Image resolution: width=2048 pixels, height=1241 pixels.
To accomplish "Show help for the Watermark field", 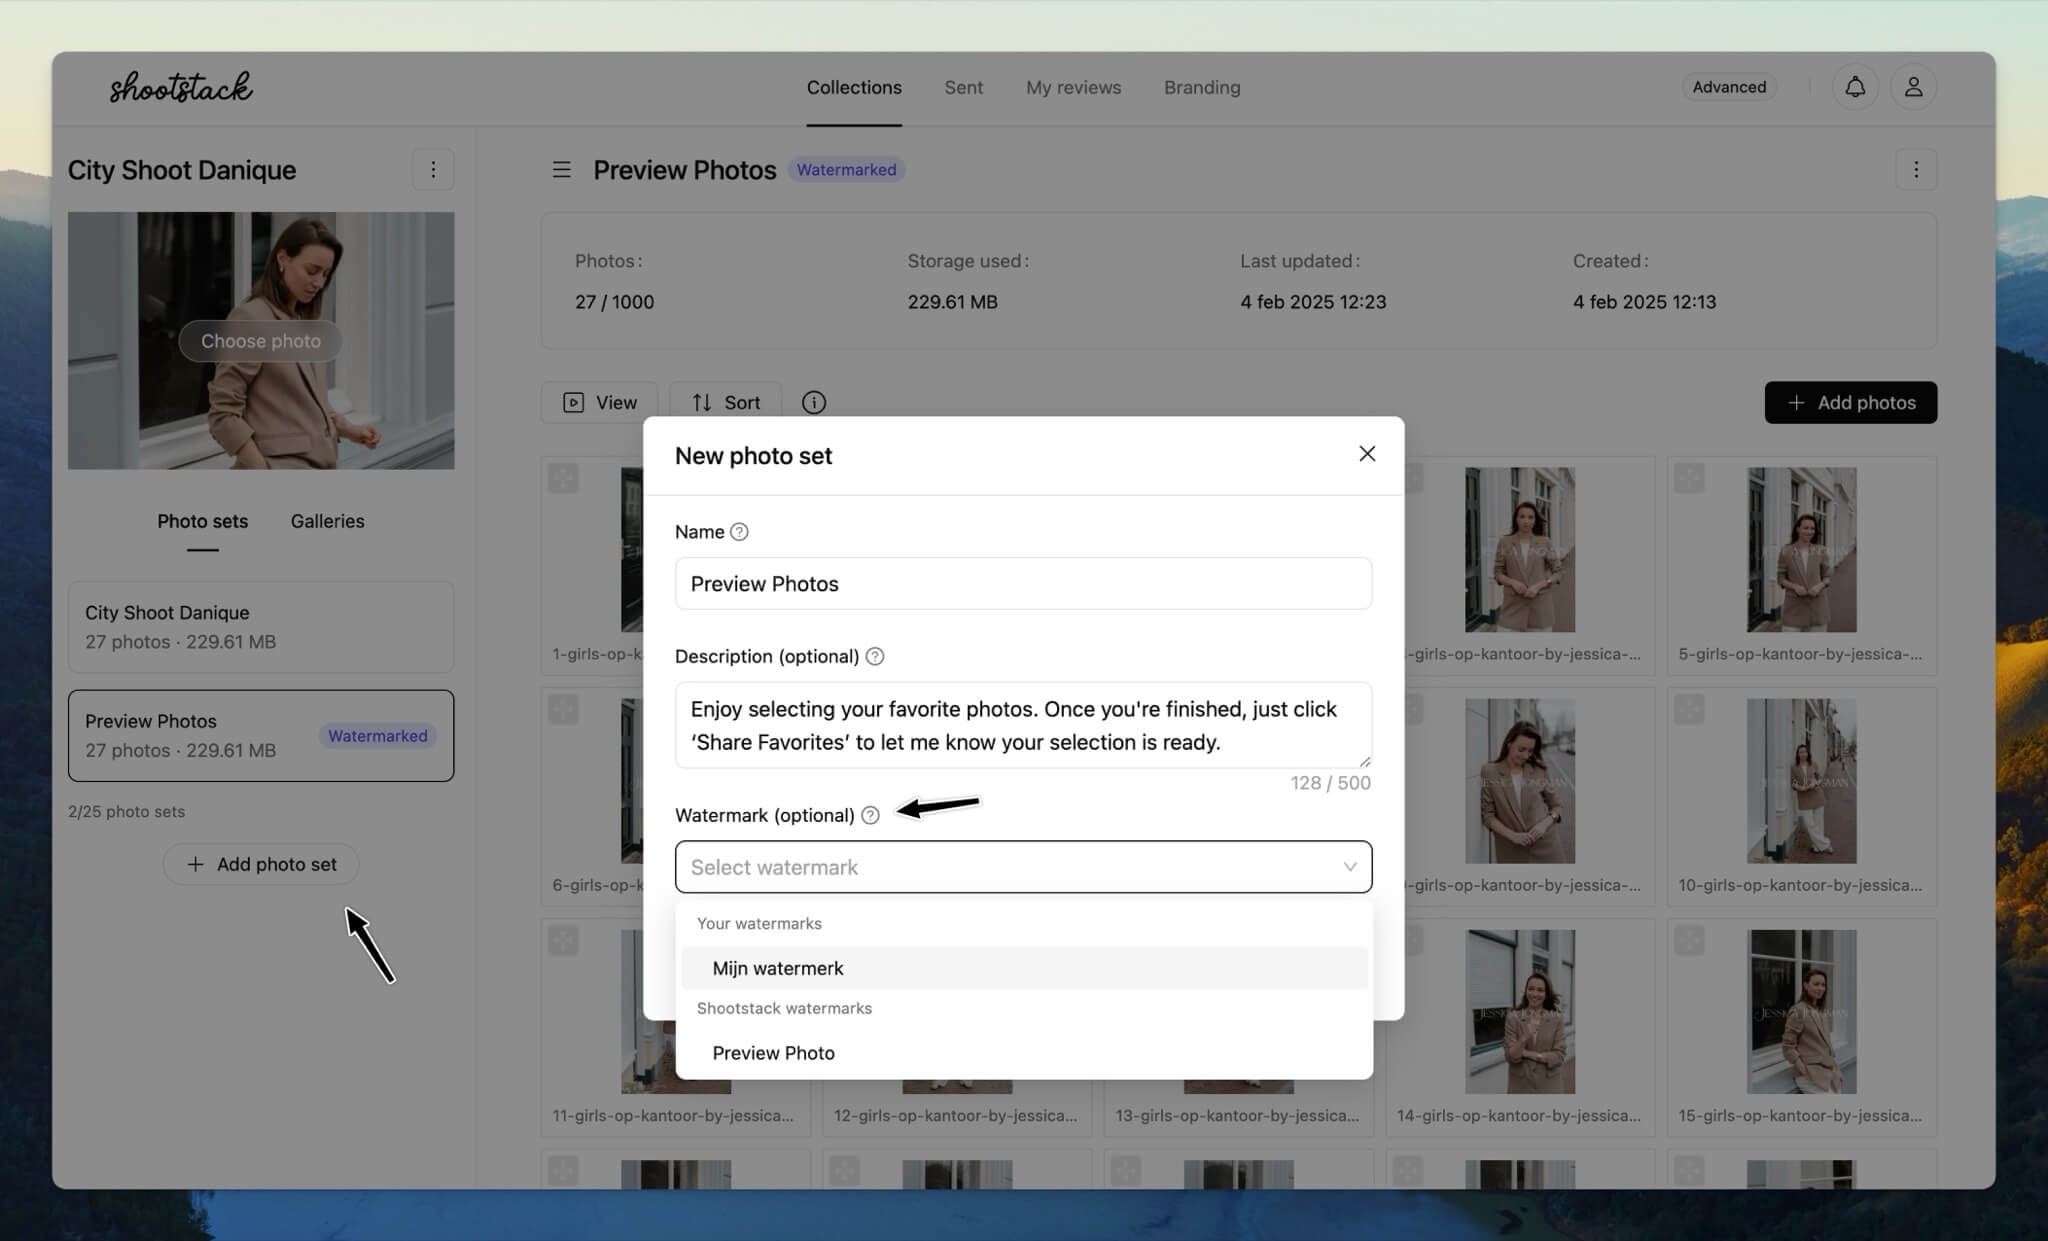I will click(x=870, y=815).
